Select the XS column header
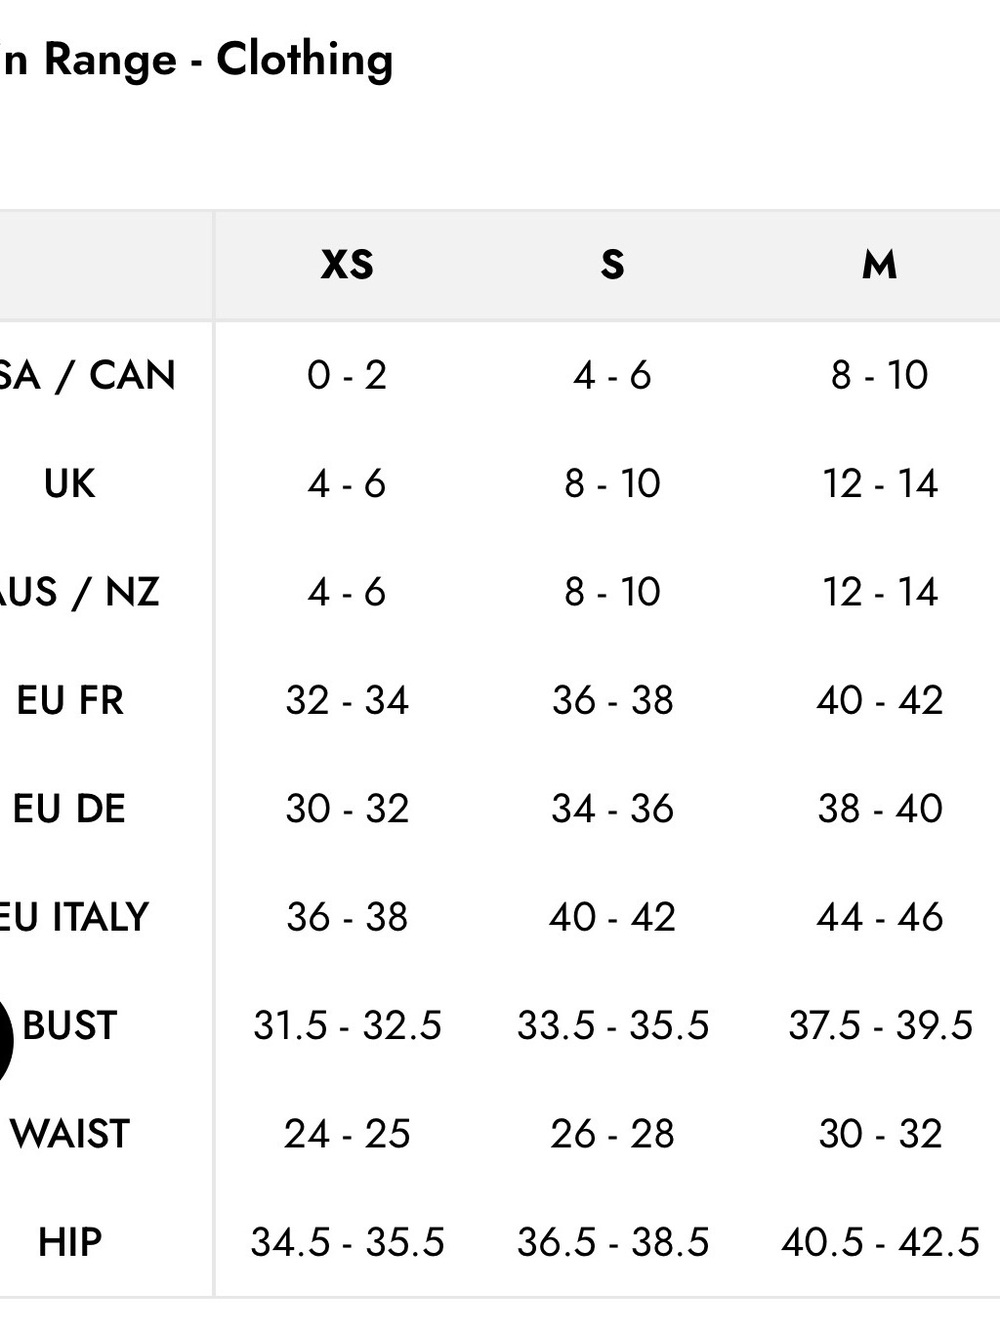Screen dimensions: 1000x1333 (347, 265)
